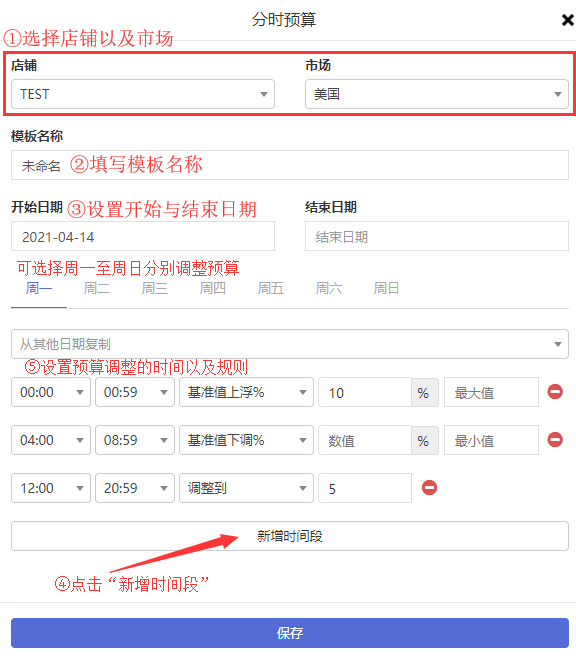Remove the 04:00–08:59 time period row

coord(555,440)
